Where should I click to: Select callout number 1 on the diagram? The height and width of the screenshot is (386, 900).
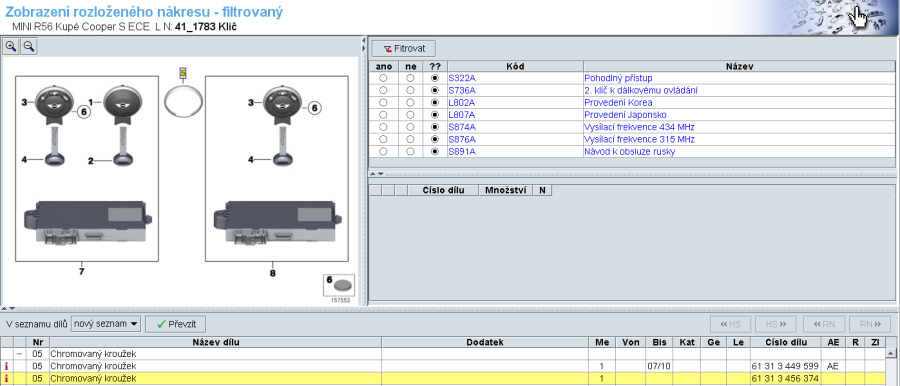click(x=90, y=102)
